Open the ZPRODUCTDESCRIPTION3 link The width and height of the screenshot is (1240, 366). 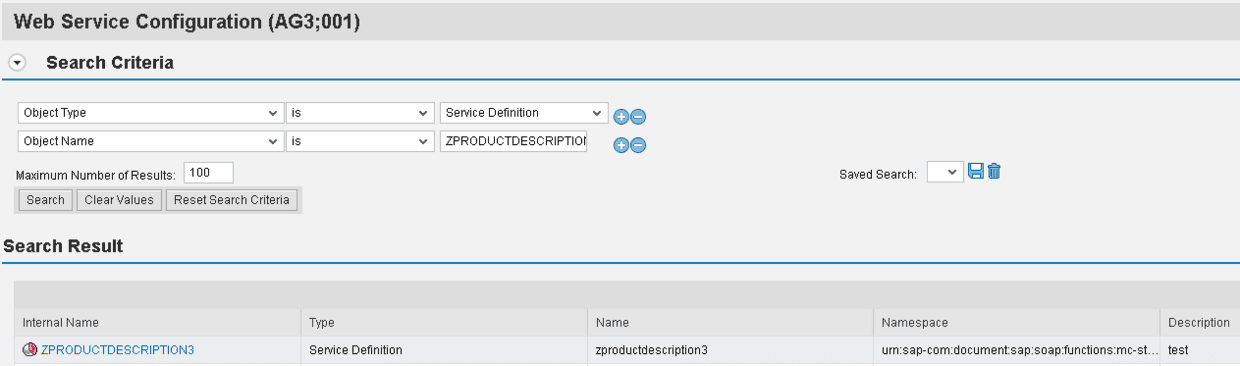[x=118, y=350]
